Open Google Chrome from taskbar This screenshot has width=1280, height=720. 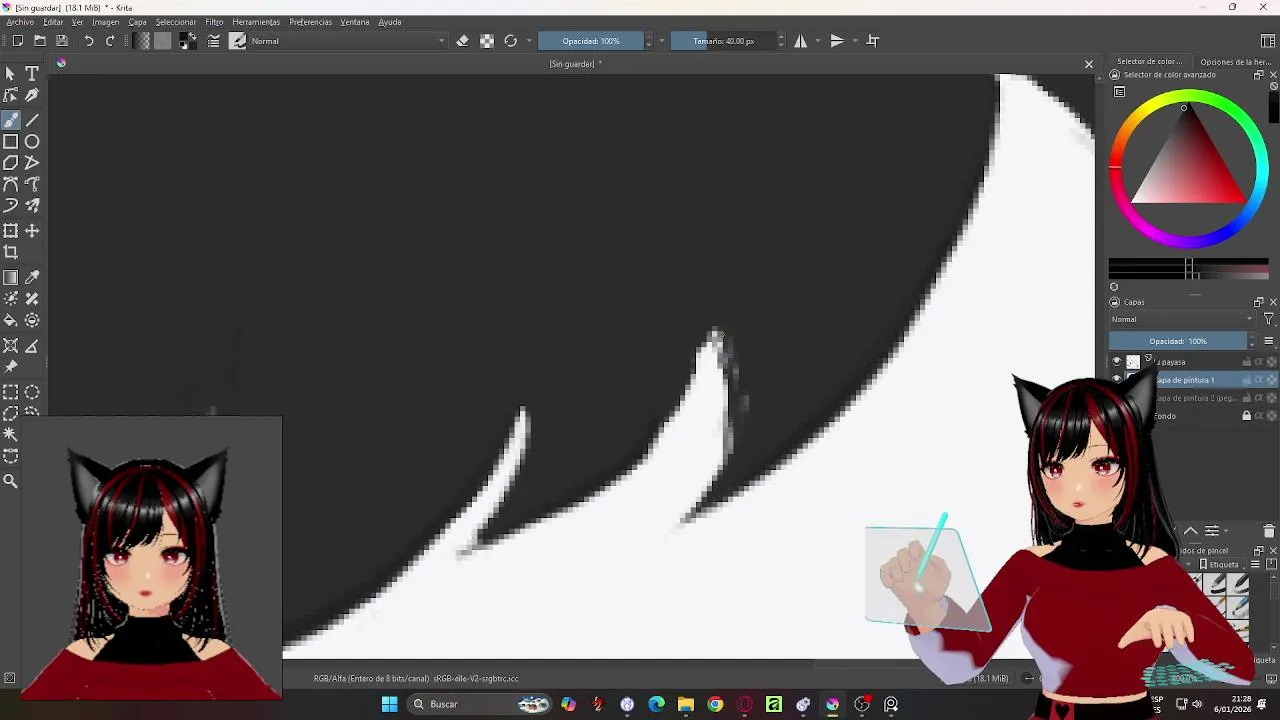click(715, 704)
